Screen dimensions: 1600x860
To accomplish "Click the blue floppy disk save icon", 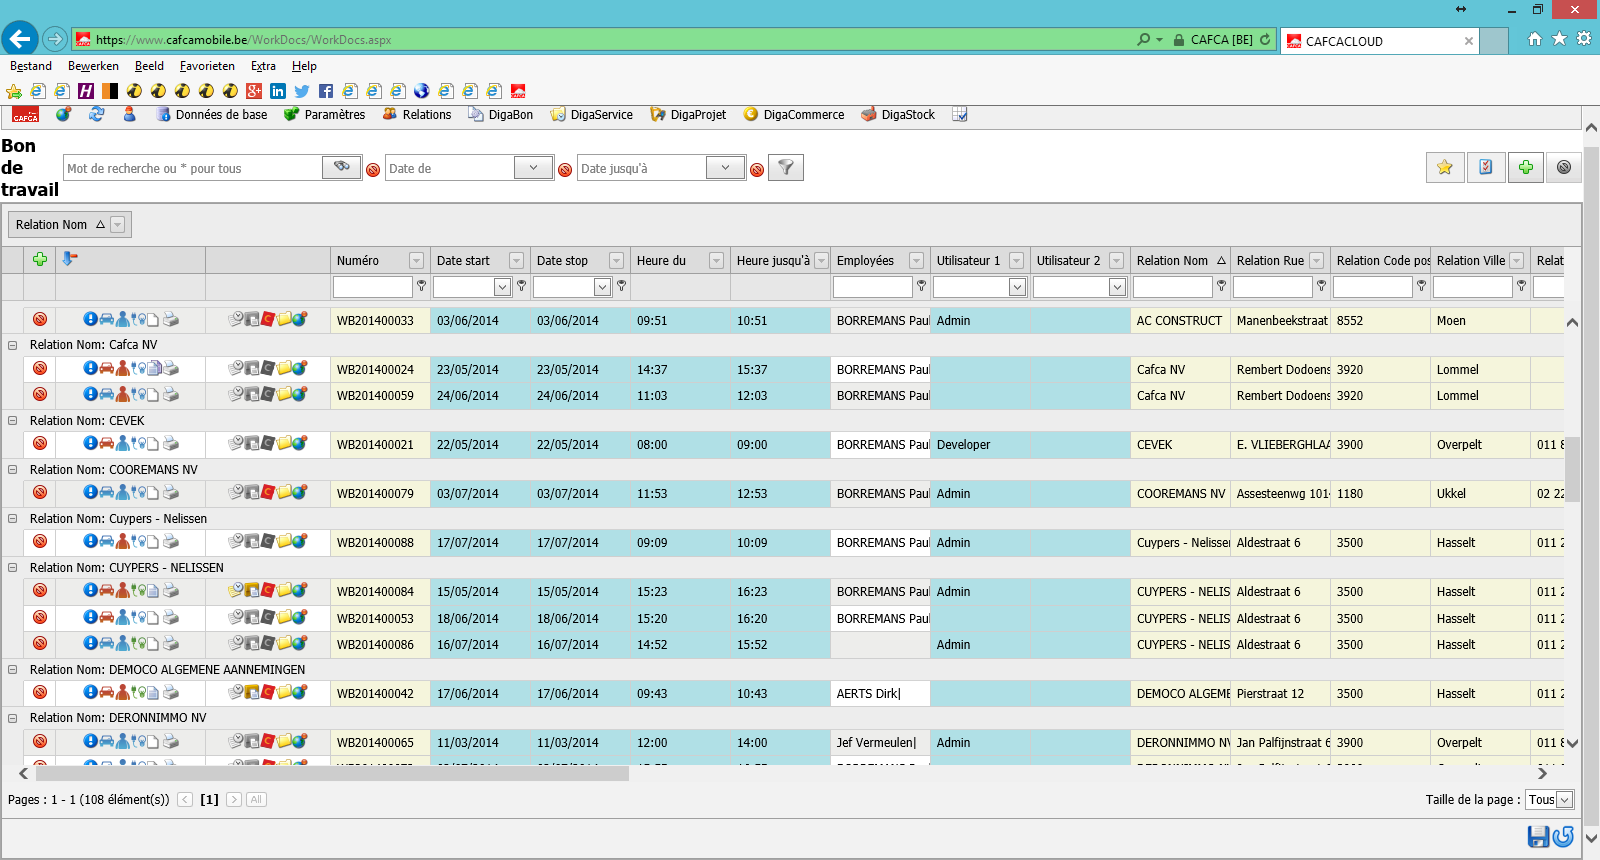I will 1538,836.
